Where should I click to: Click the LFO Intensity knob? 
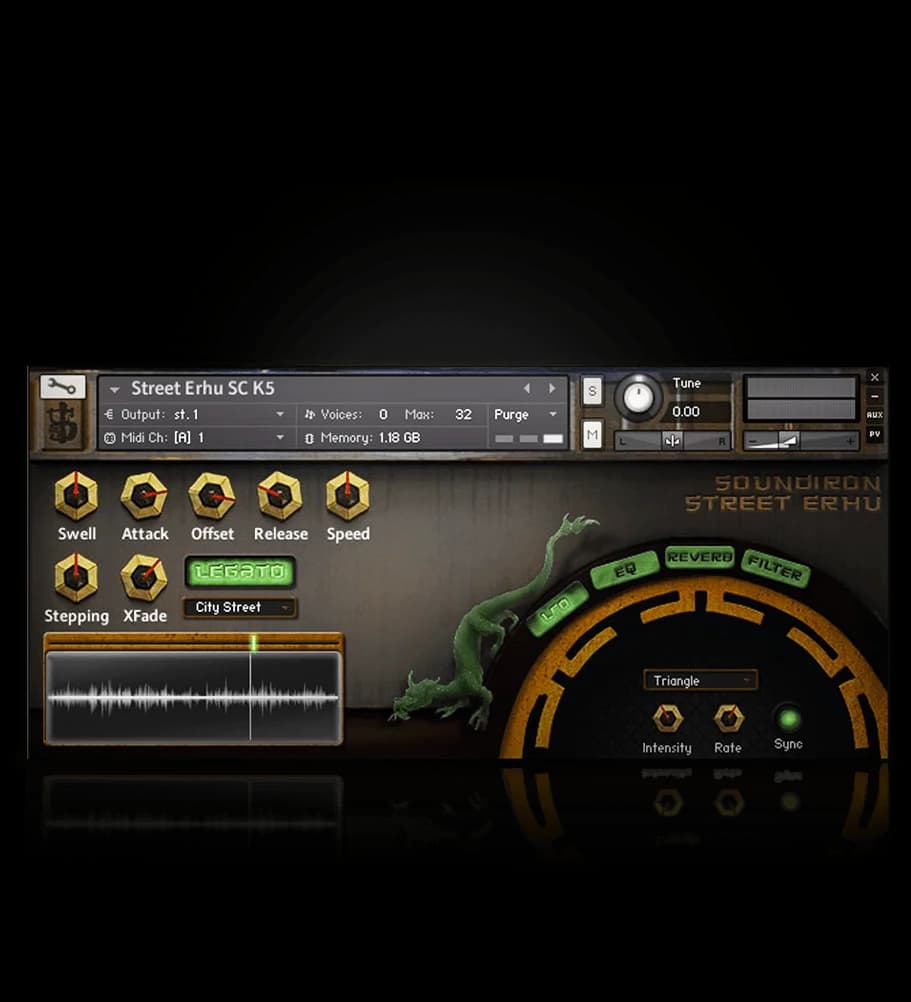pos(667,718)
